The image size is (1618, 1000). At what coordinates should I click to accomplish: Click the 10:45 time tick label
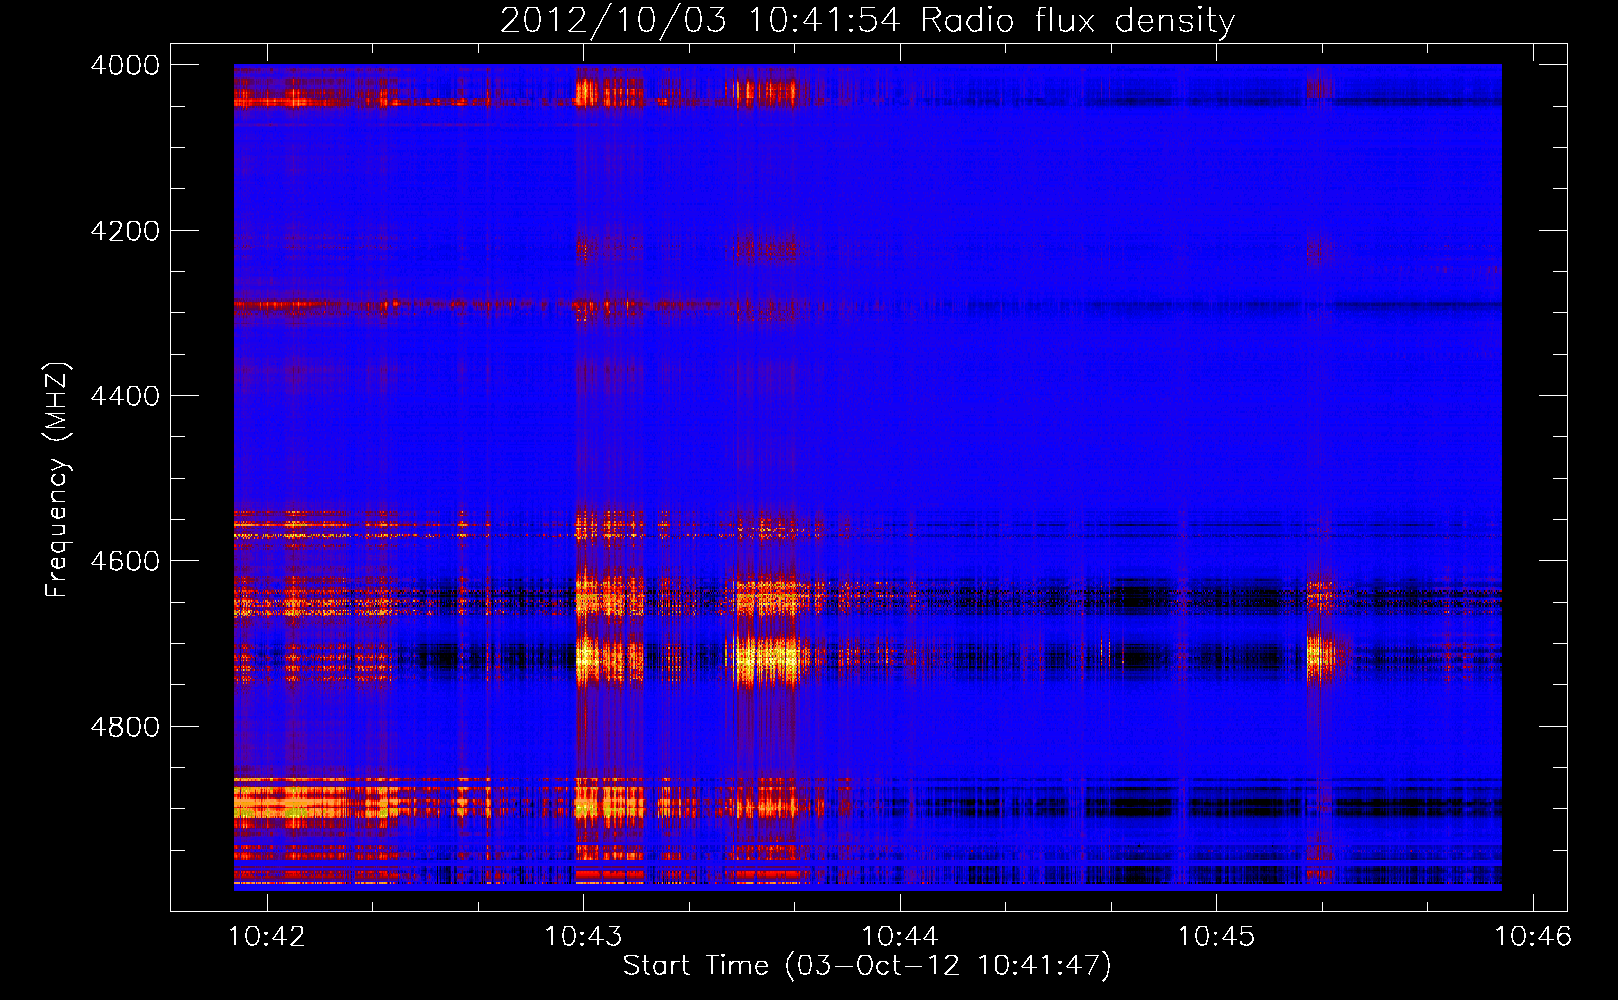[1216, 936]
